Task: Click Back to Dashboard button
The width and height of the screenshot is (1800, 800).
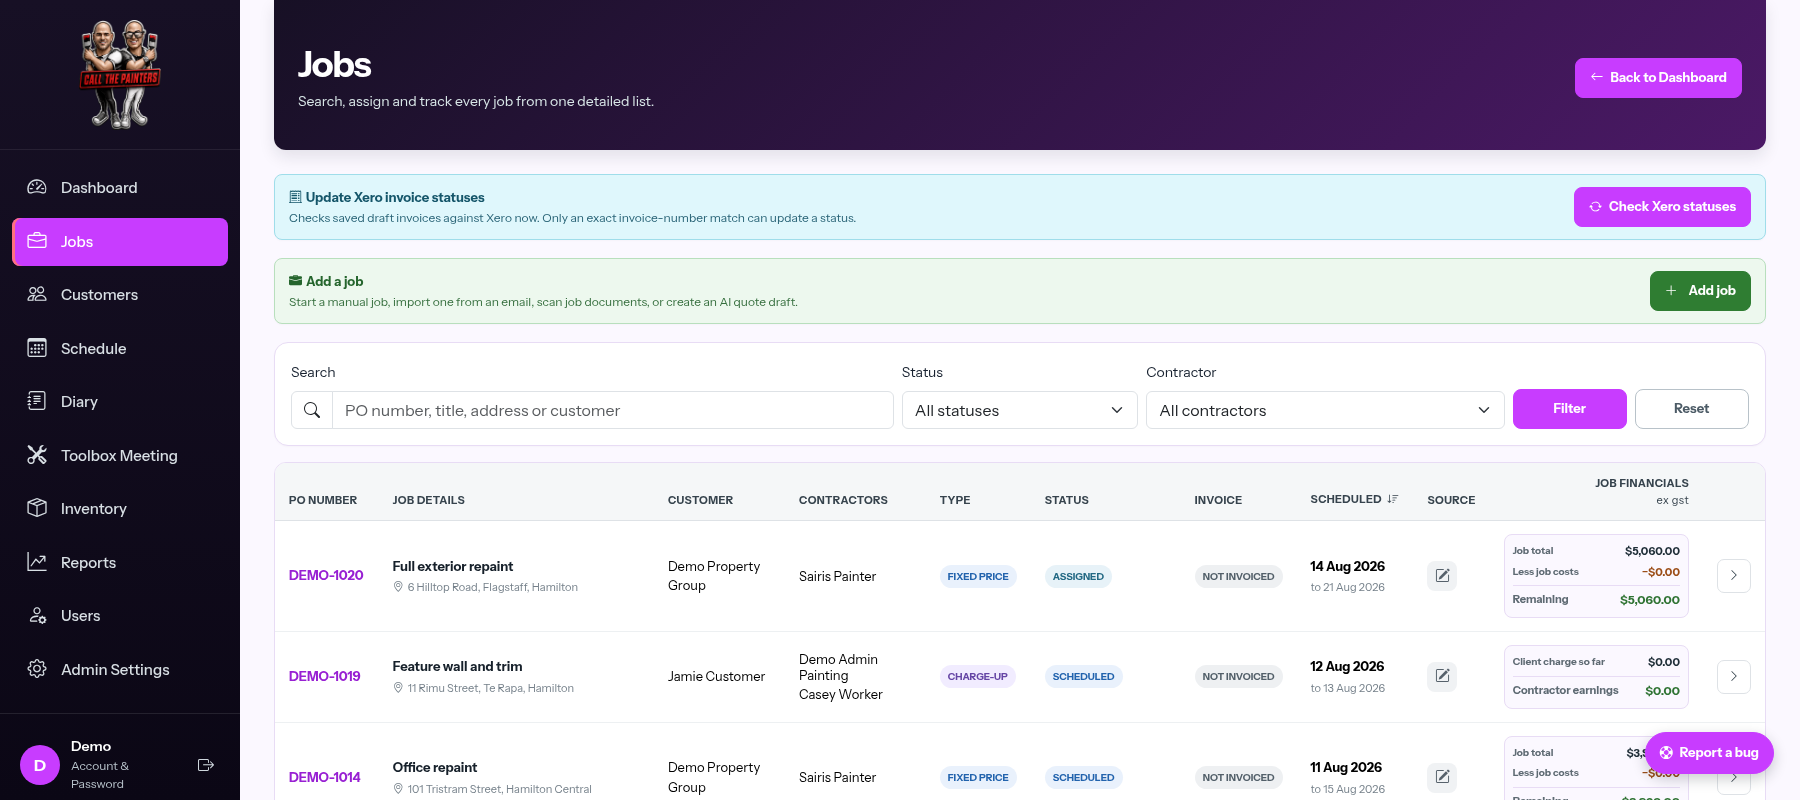Action: (1658, 78)
